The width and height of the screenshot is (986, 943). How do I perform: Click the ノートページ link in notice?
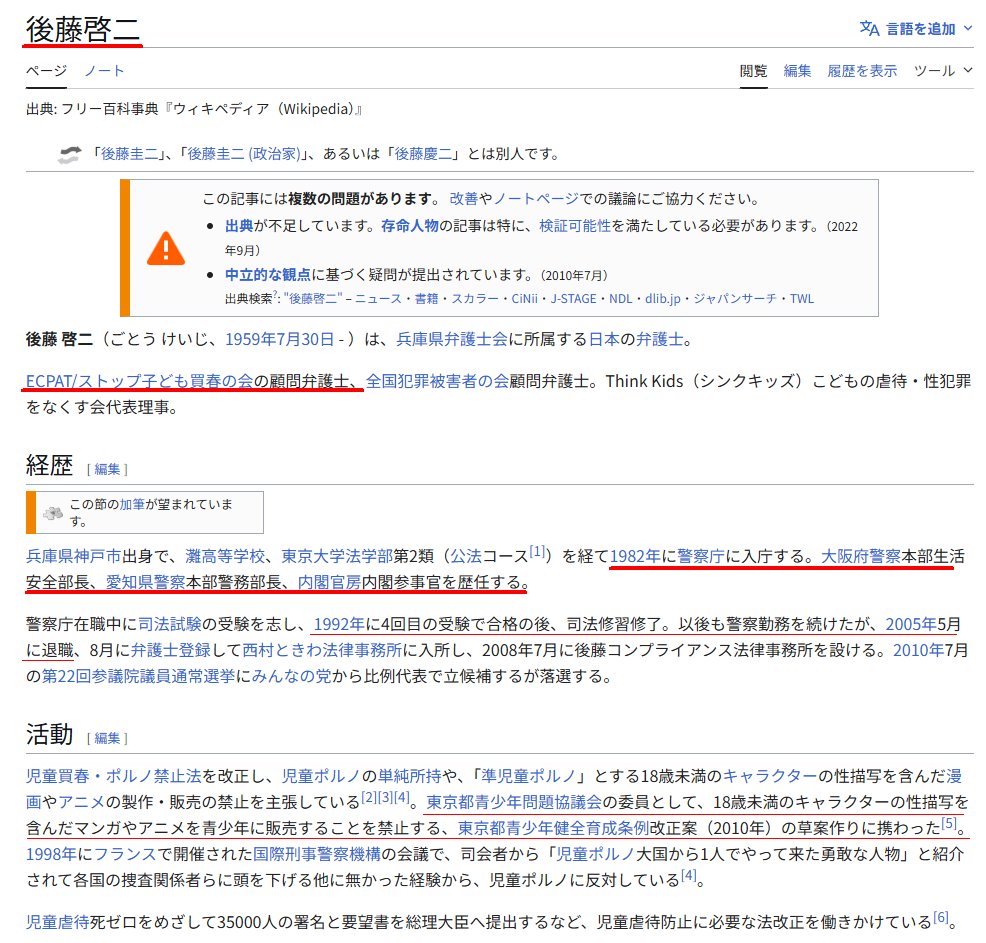click(x=536, y=199)
